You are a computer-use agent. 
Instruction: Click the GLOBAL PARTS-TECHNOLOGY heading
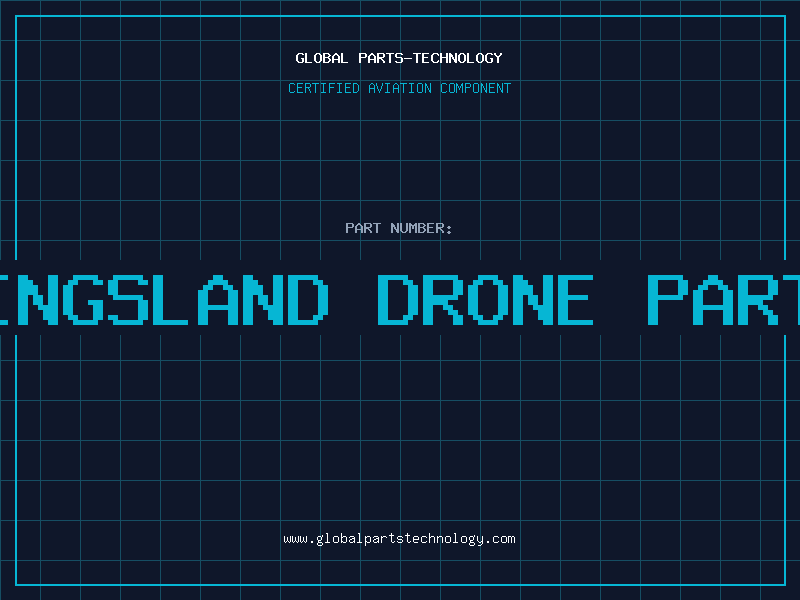tap(399, 58)
